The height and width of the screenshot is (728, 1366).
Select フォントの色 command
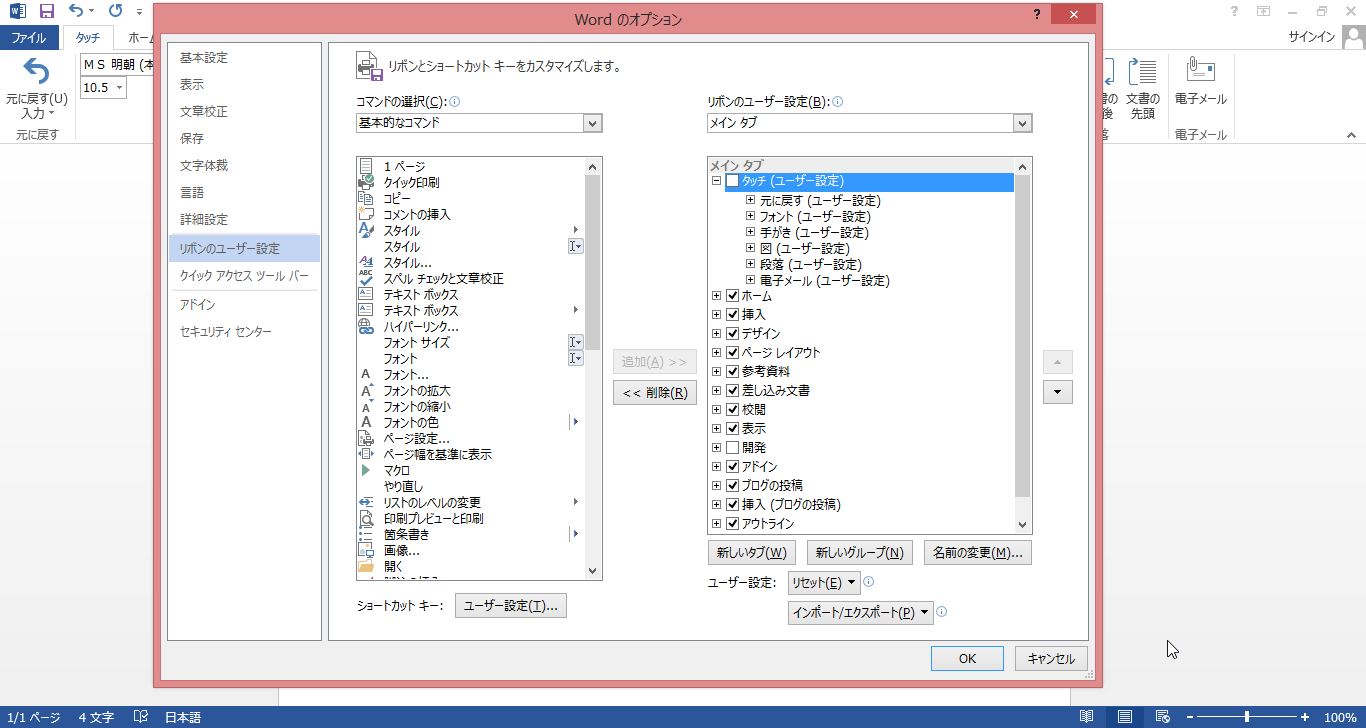point(411,422)
